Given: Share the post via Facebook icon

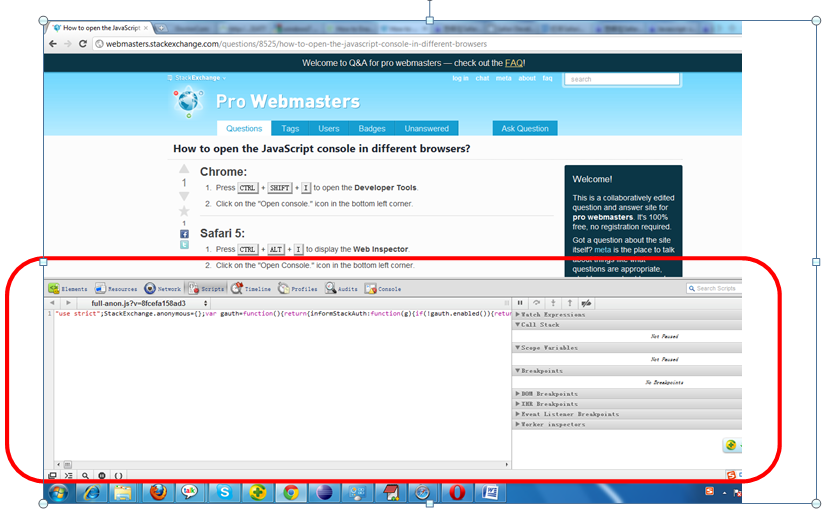Looking at the screenshot, I should (184, 234).
